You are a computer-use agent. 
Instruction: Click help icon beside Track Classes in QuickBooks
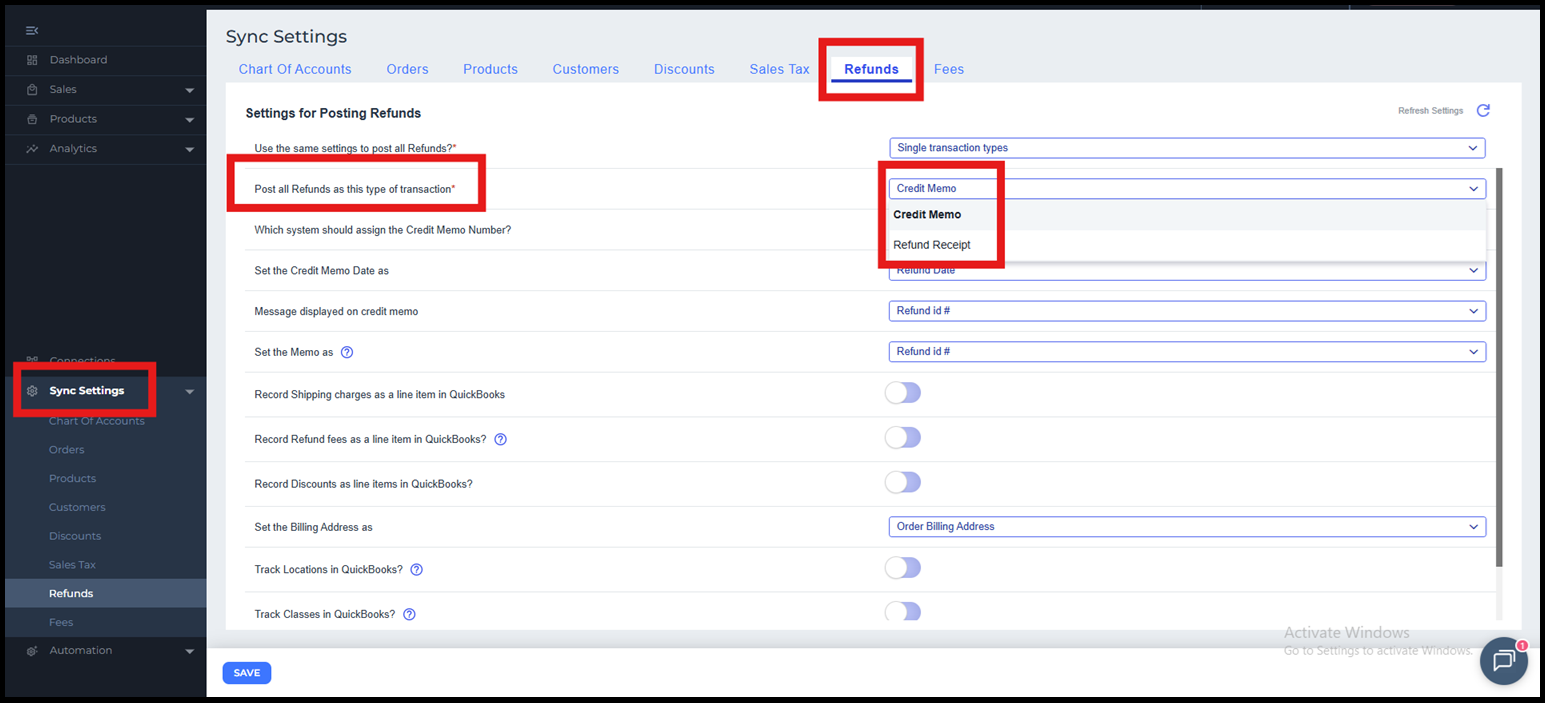pos(409,614)
